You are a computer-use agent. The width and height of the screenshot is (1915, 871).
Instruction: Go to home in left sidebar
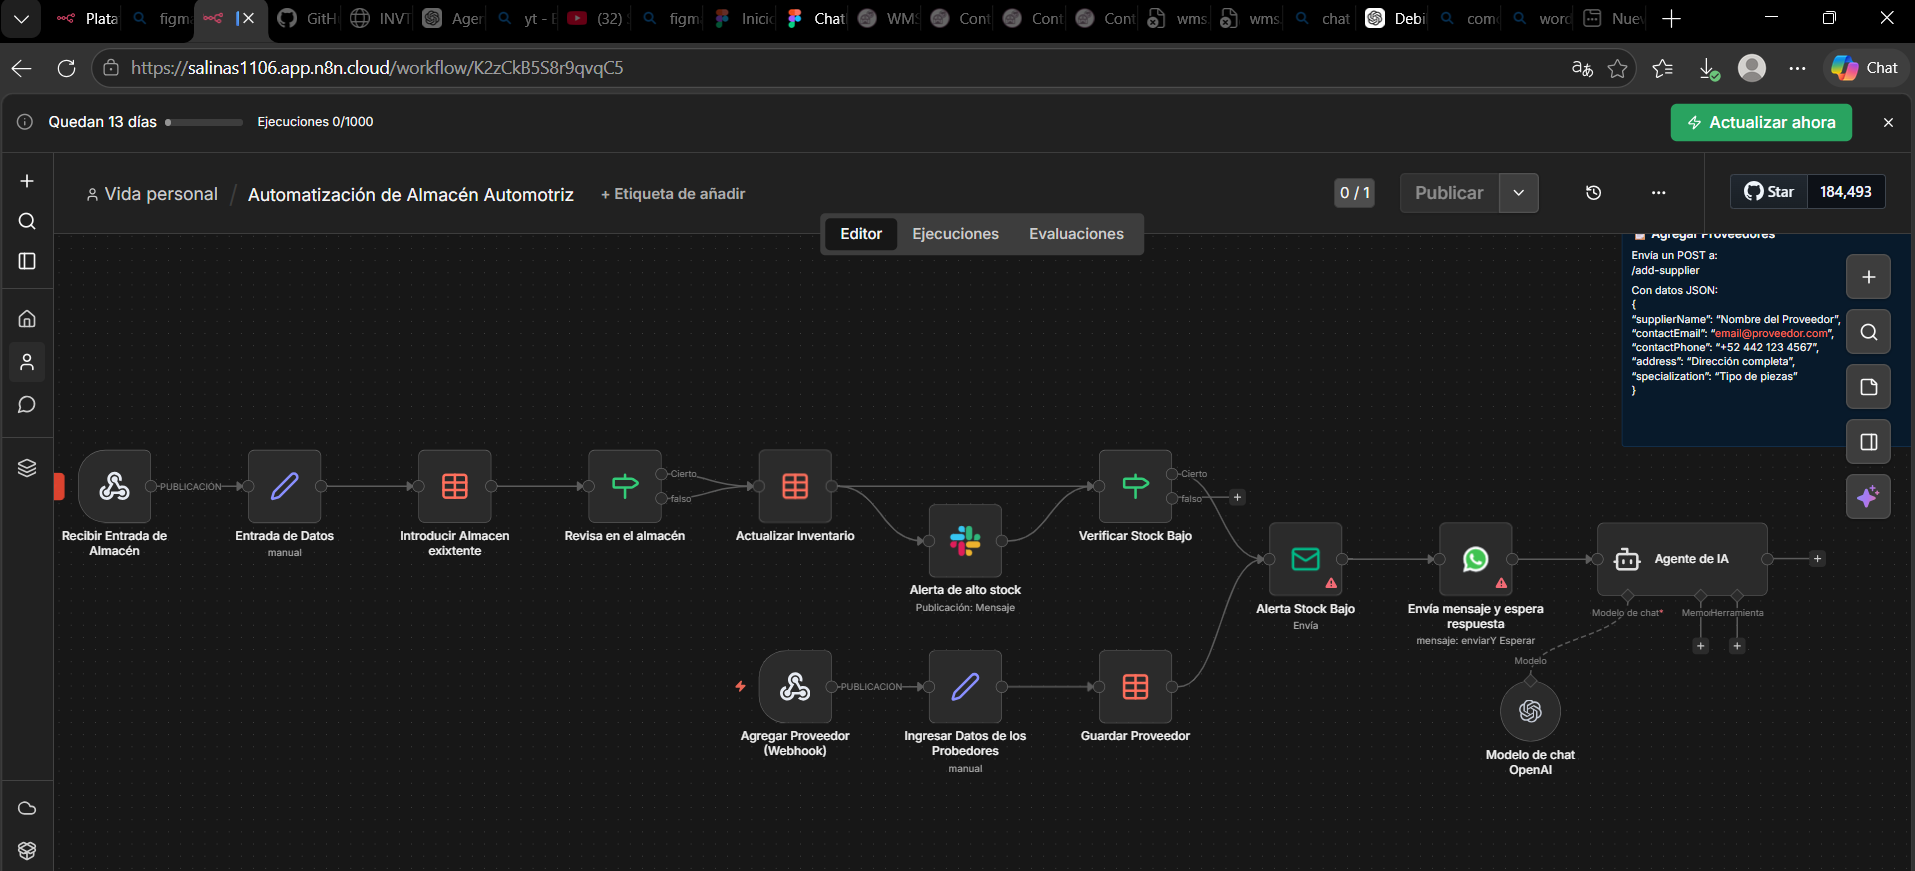pos(27,319)
